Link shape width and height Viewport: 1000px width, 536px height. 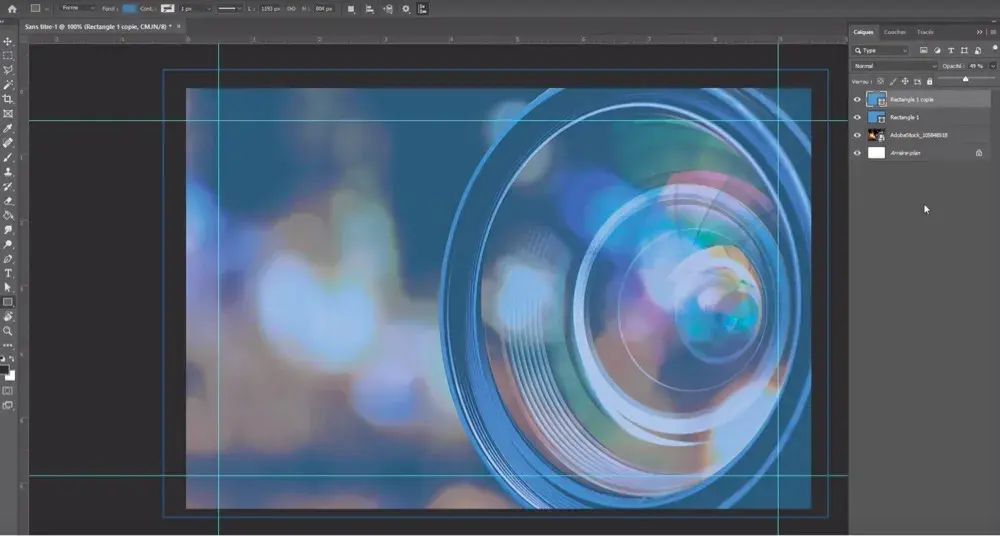(x=291, y=9)
